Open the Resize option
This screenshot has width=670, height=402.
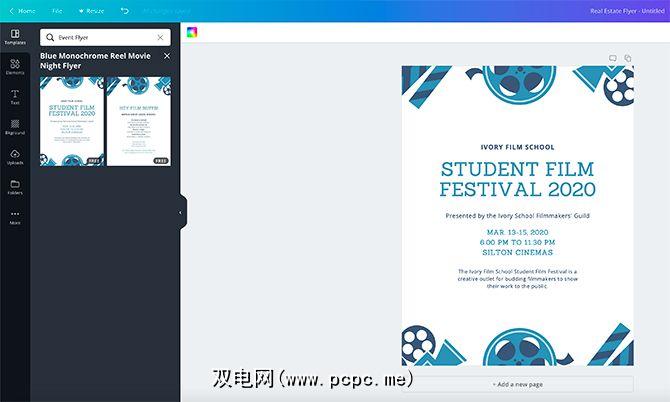pyautogui.click(x=91, y=11)
